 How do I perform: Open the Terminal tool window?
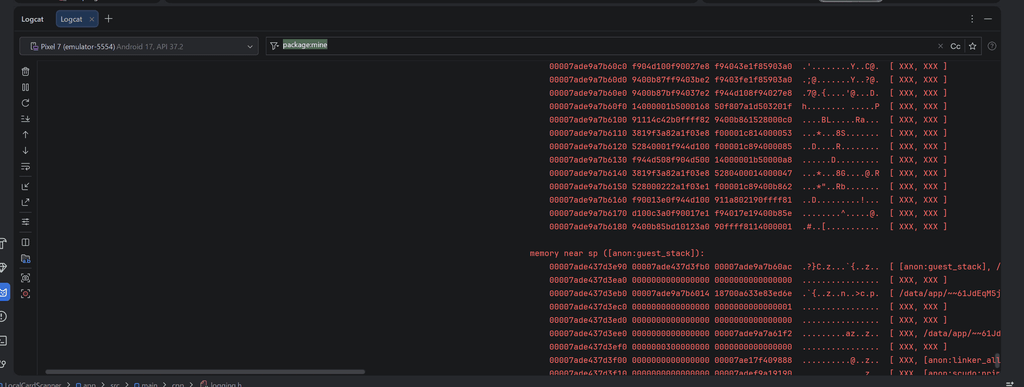click(x=3, y=341)
